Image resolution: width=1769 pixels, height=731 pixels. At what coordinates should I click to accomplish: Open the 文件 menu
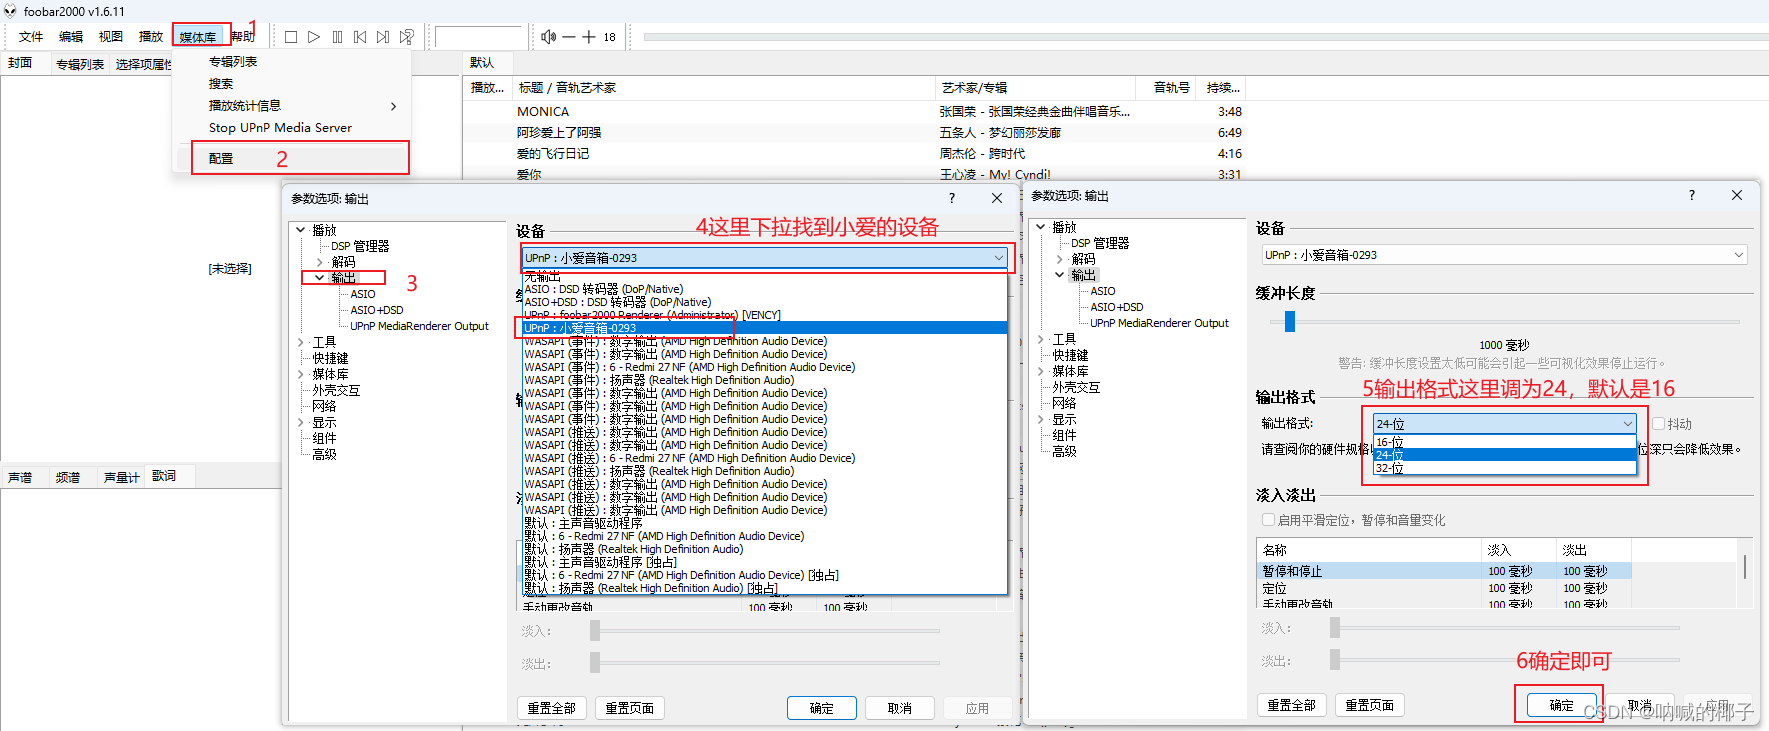pos(31,37)
